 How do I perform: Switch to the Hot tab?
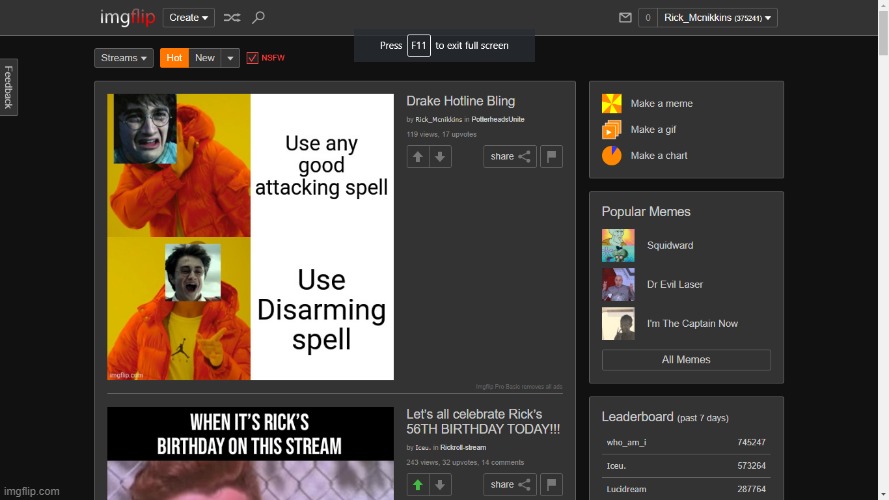pyautogui.click(x=174, y=58)
